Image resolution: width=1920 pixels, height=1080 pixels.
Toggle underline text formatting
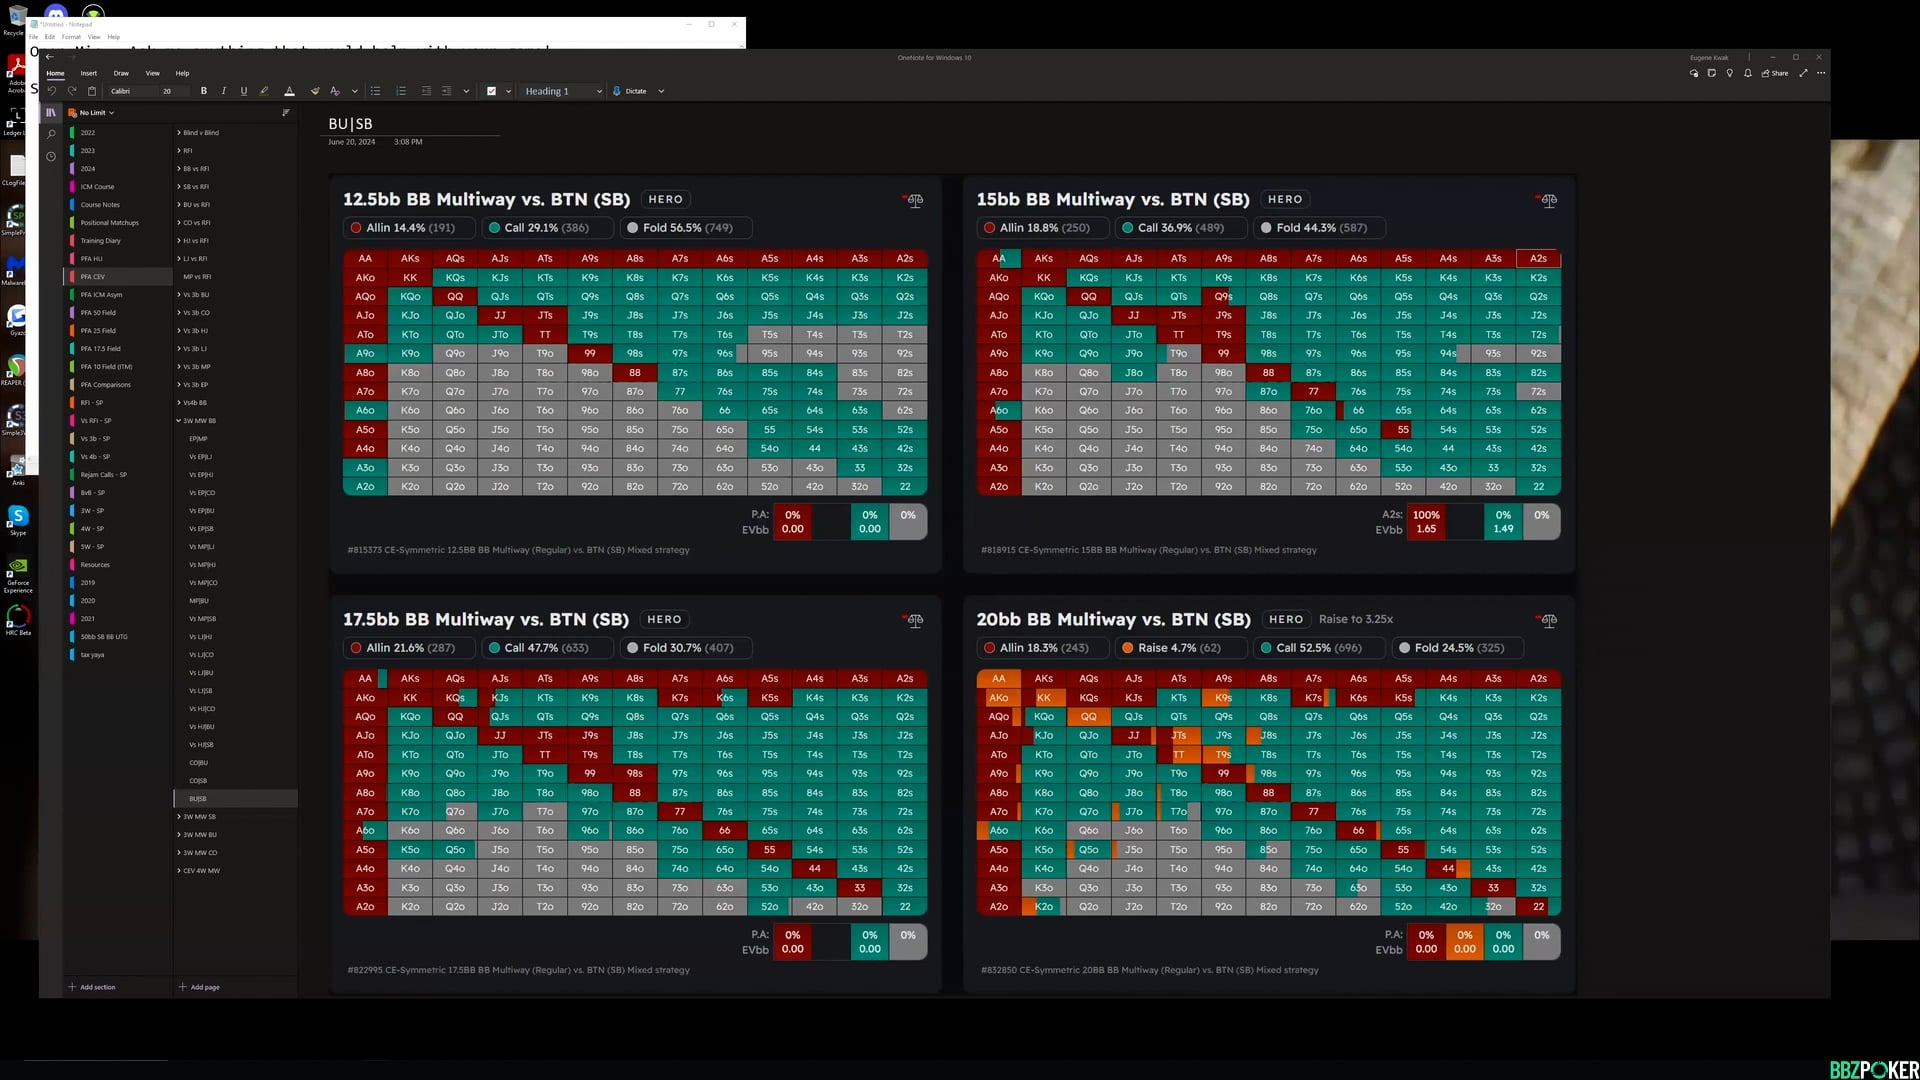point(243,91)
